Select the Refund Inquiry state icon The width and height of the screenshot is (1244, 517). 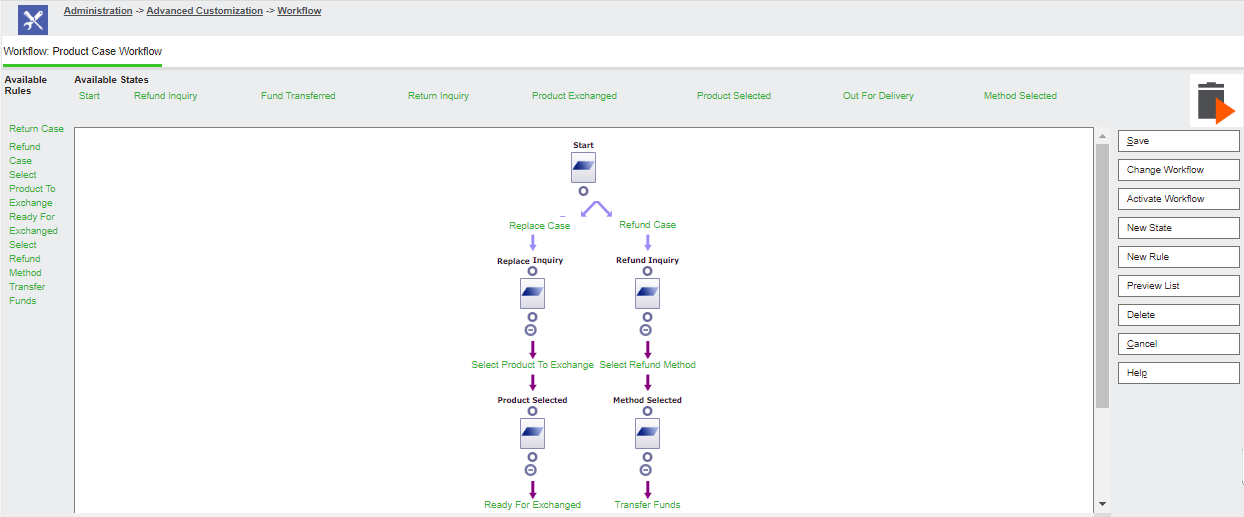pyautogui.click(x=647, y=293)
